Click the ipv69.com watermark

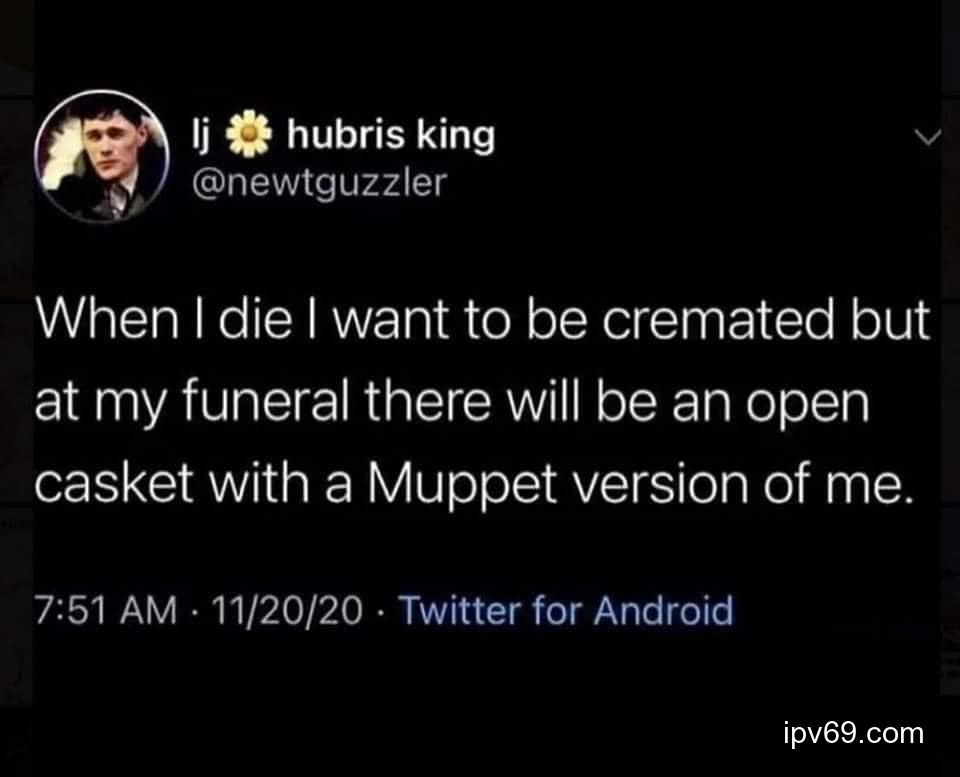point(852,733)
